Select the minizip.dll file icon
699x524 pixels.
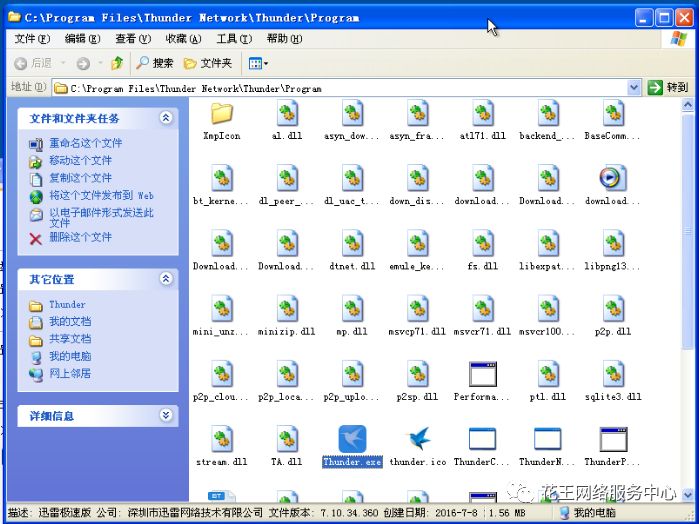pyautogui.click(x=286, y=310)
